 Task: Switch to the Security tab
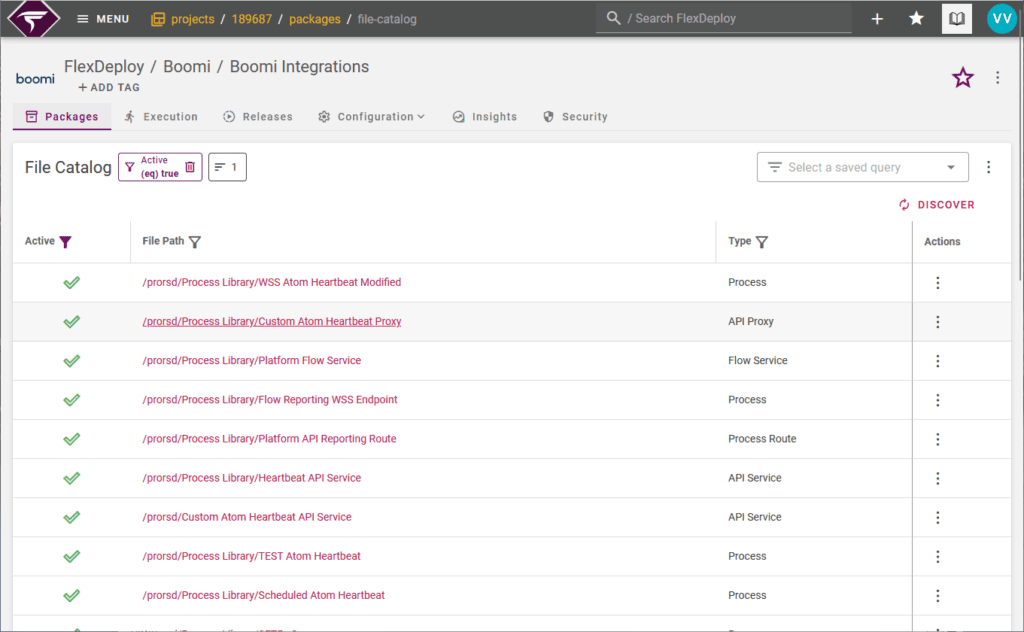coord(575,116)
